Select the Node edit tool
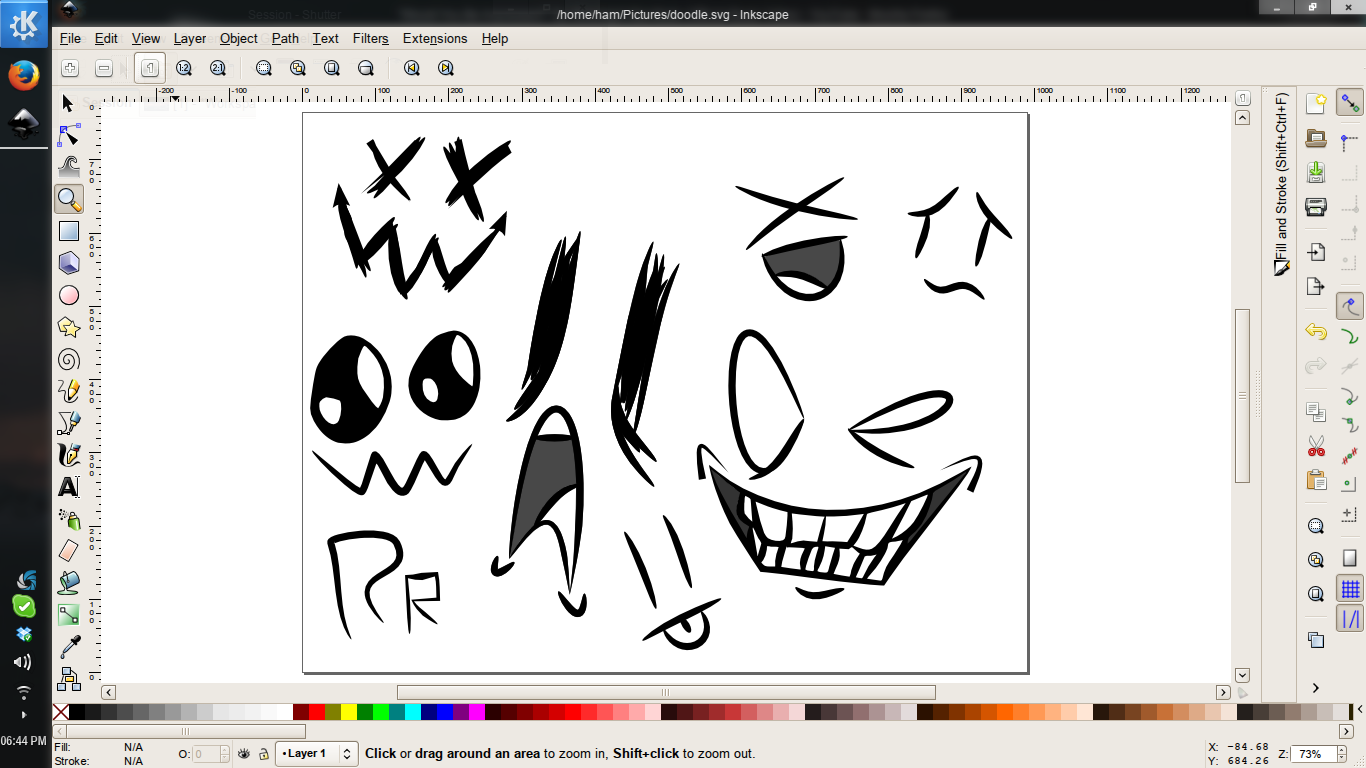Viewport: 1366px width, 768px height. 68,135
